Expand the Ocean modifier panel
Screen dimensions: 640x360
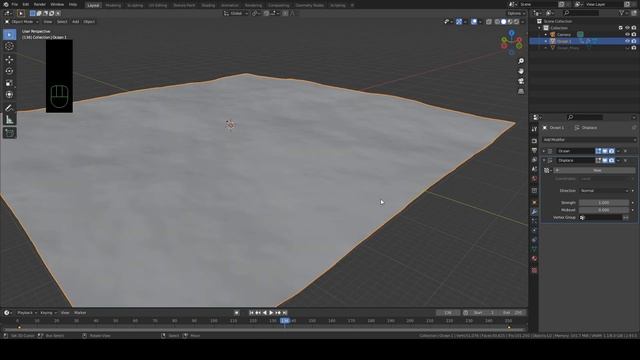[544, 151]
